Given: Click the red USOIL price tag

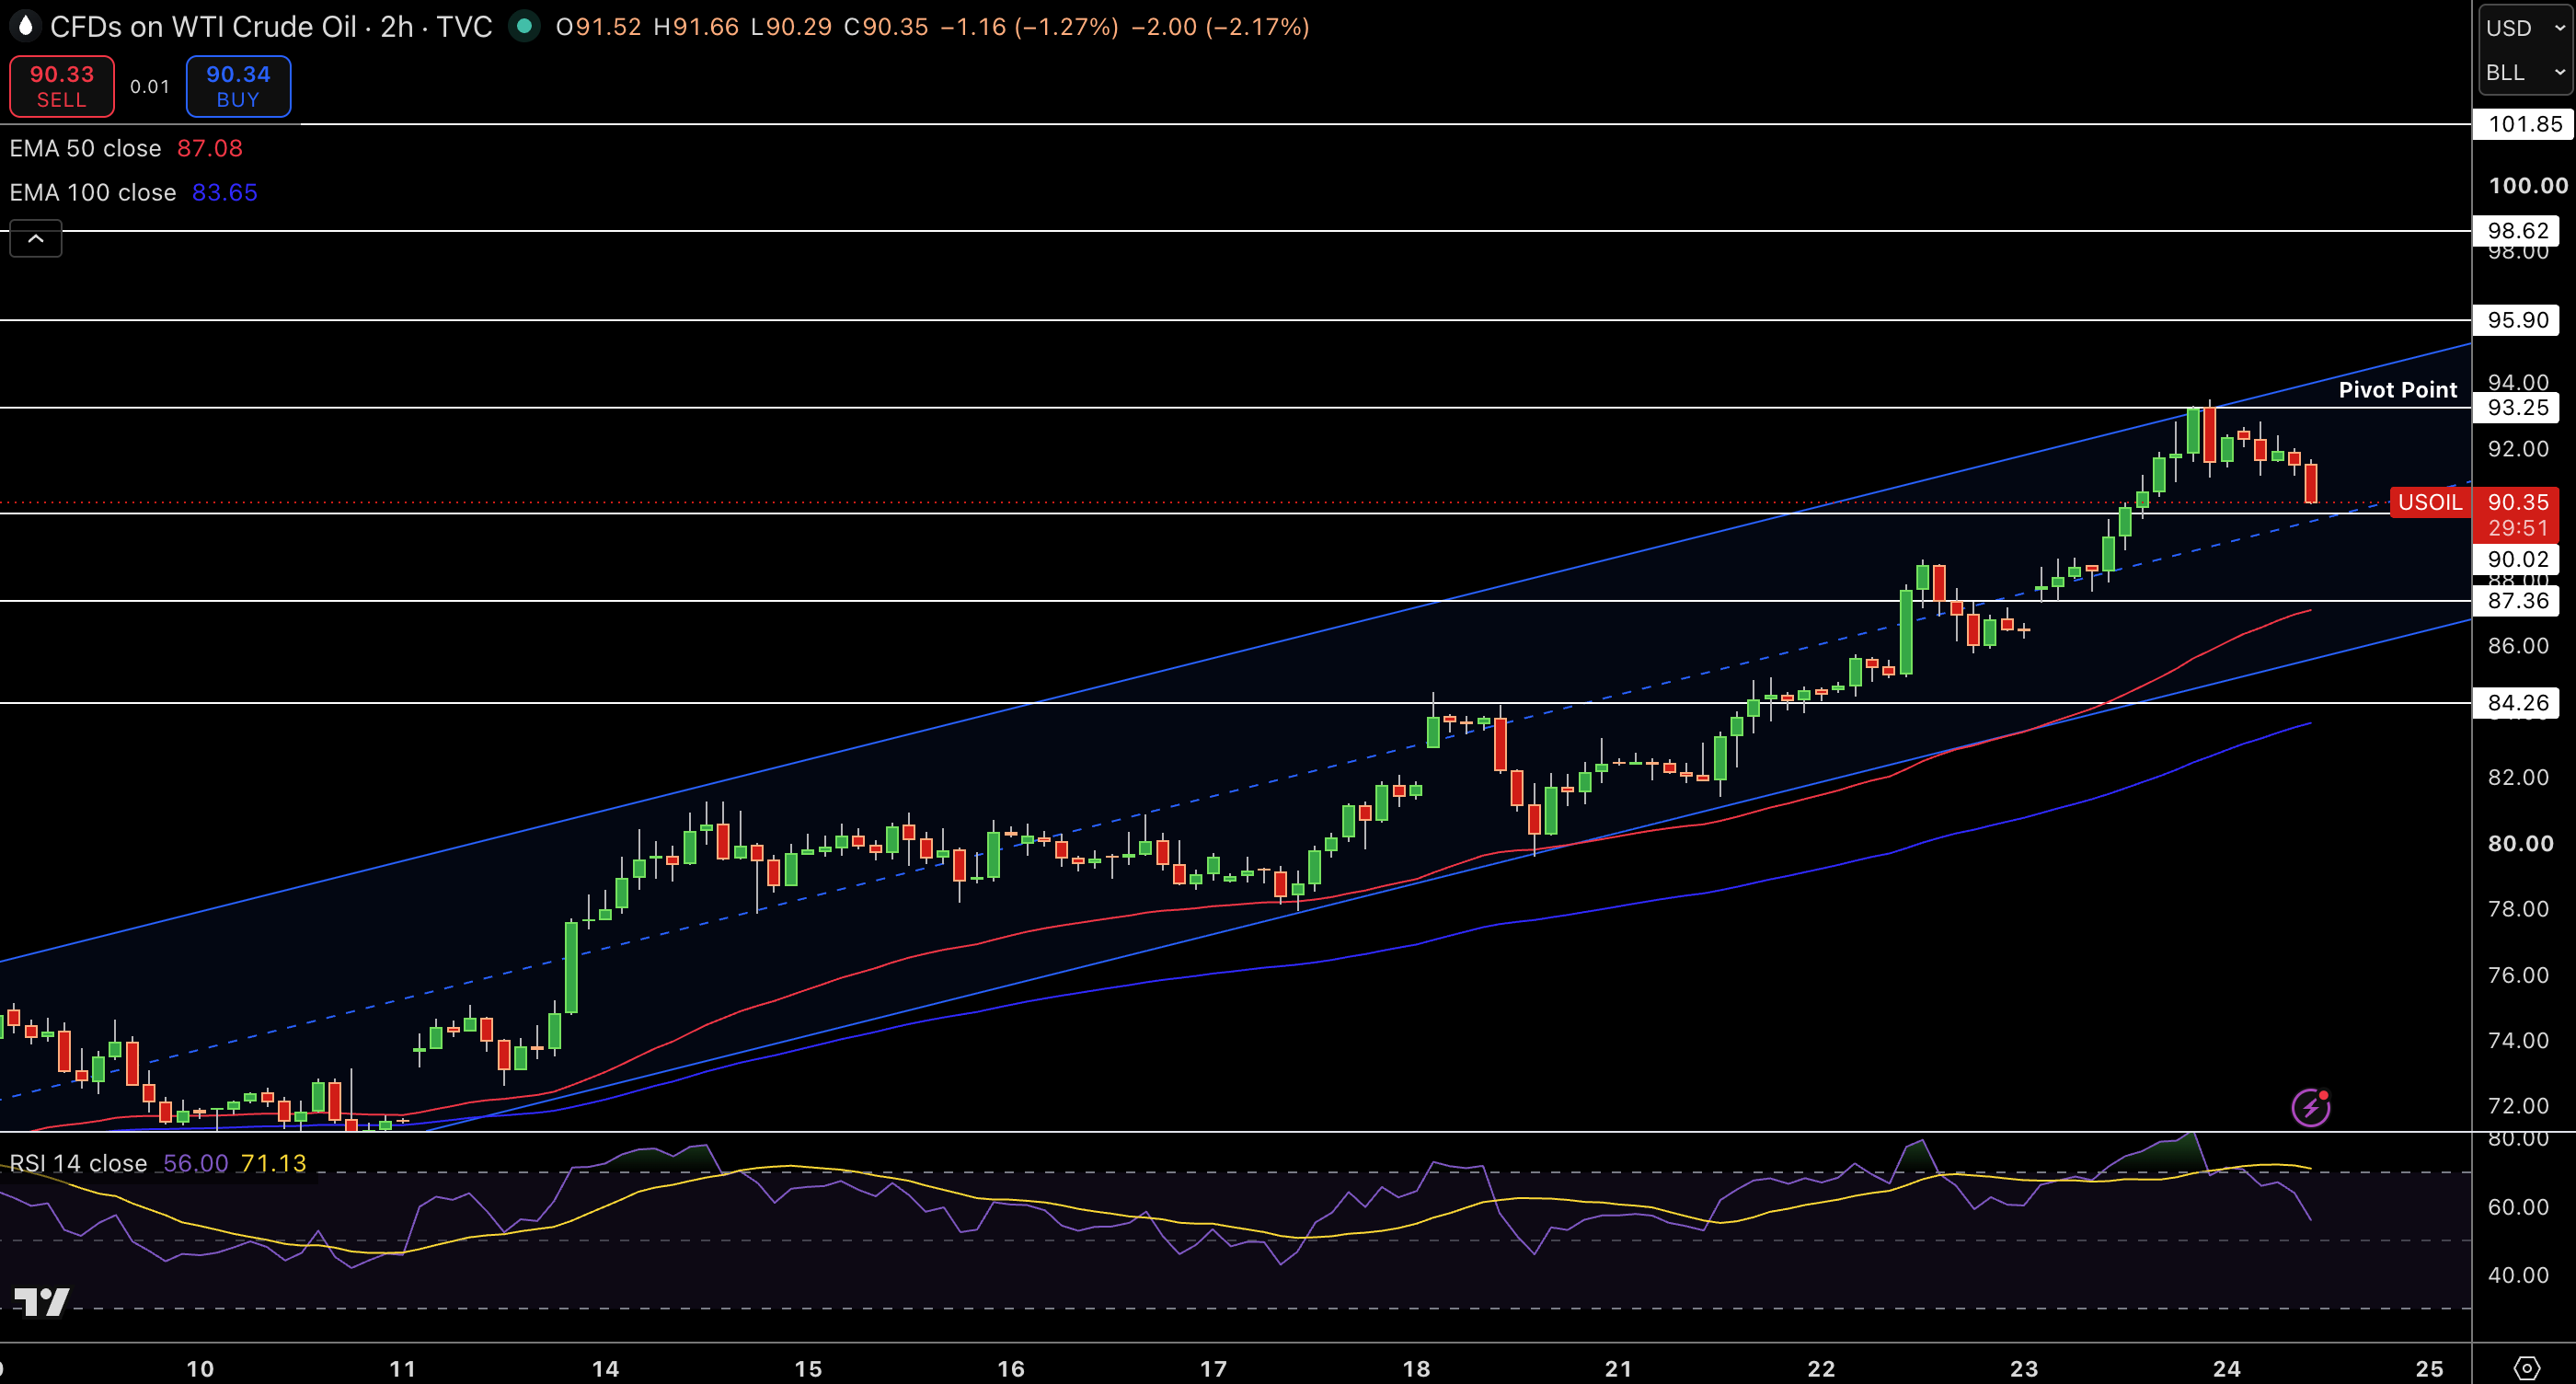Looking at the screenshot, I should [2430, 502].
